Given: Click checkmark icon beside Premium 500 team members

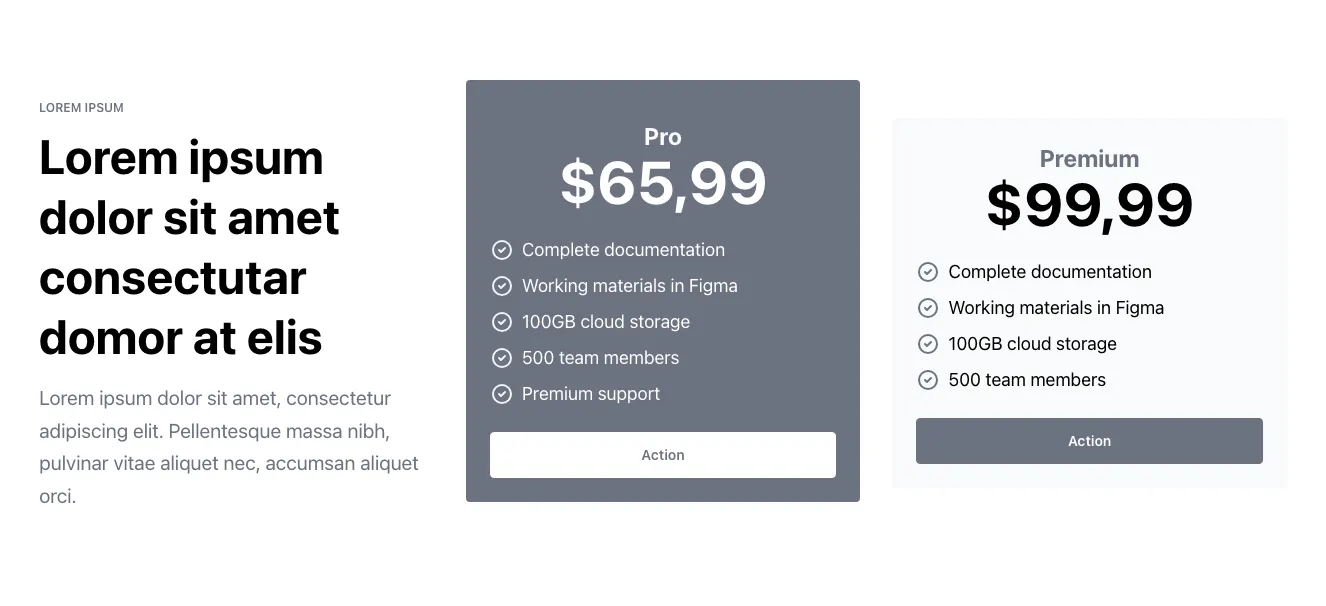Looking at the screenshot, I should coord(928,380).
